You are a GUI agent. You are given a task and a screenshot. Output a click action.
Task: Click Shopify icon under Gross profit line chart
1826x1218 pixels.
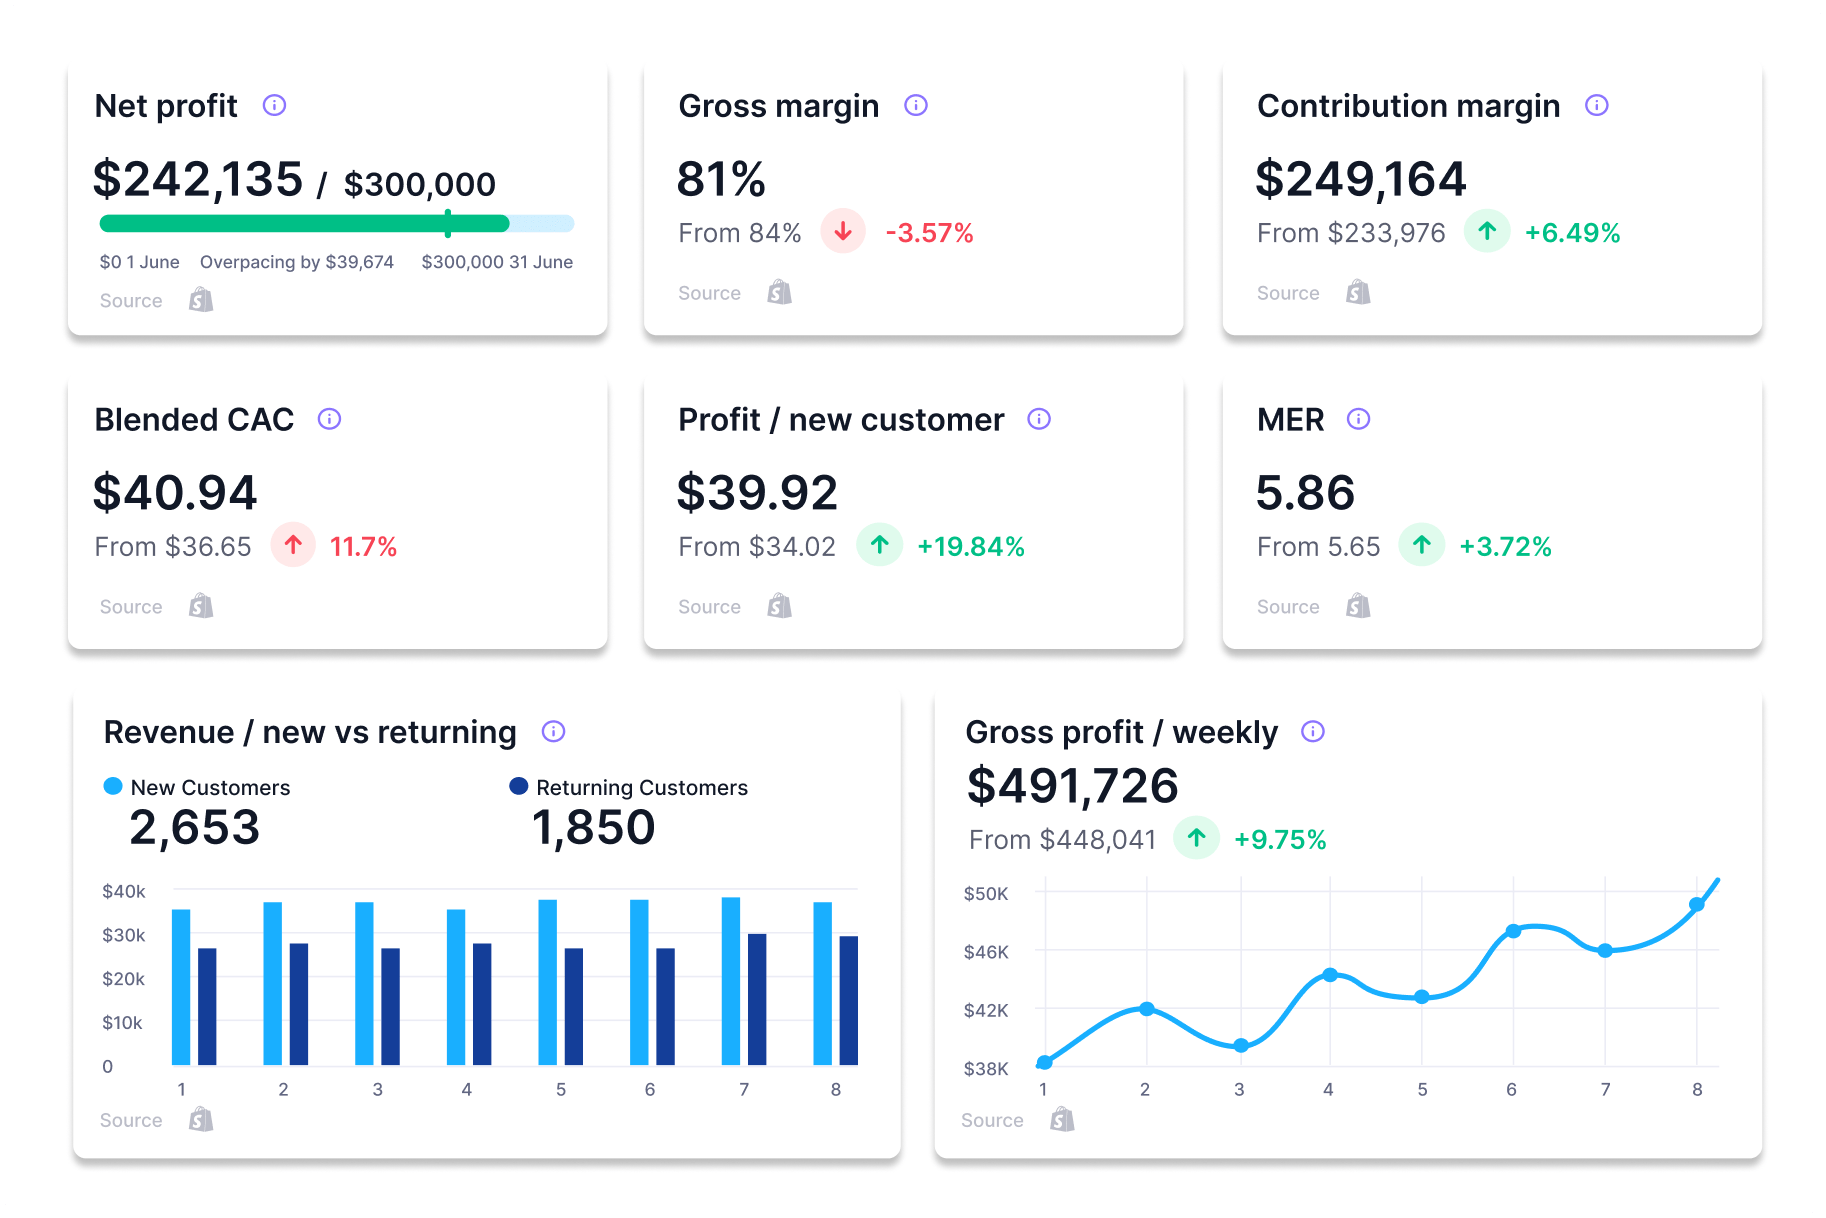pyautogui.click(x=1062, y=1119)
